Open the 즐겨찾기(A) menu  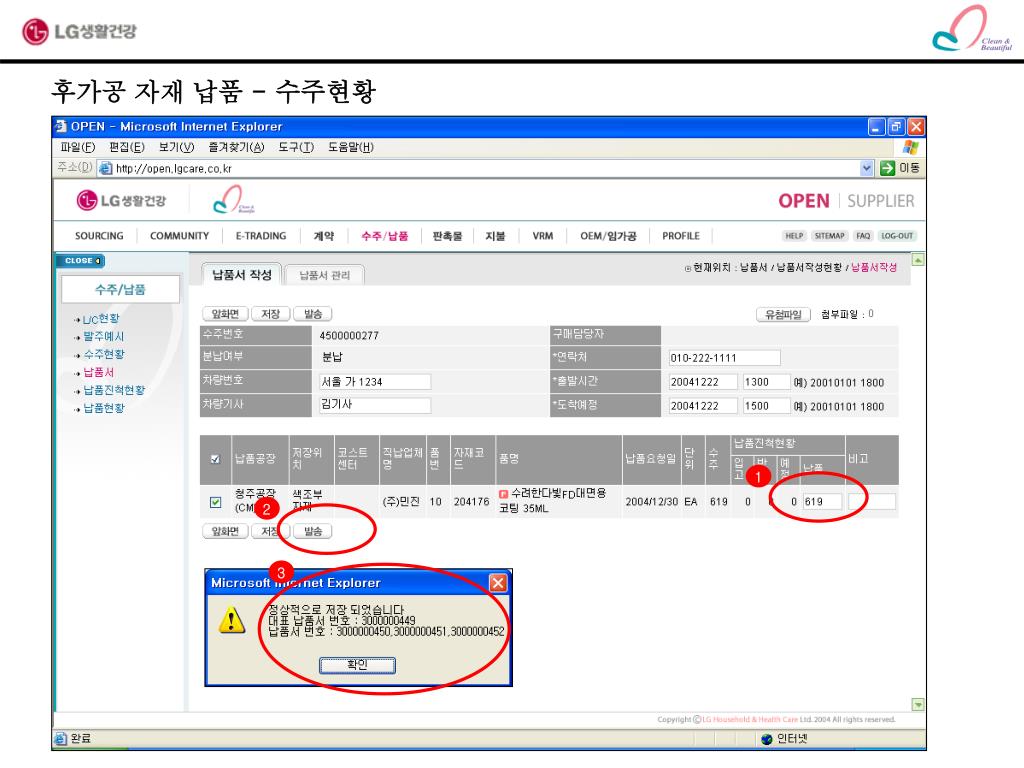point(236,147)
